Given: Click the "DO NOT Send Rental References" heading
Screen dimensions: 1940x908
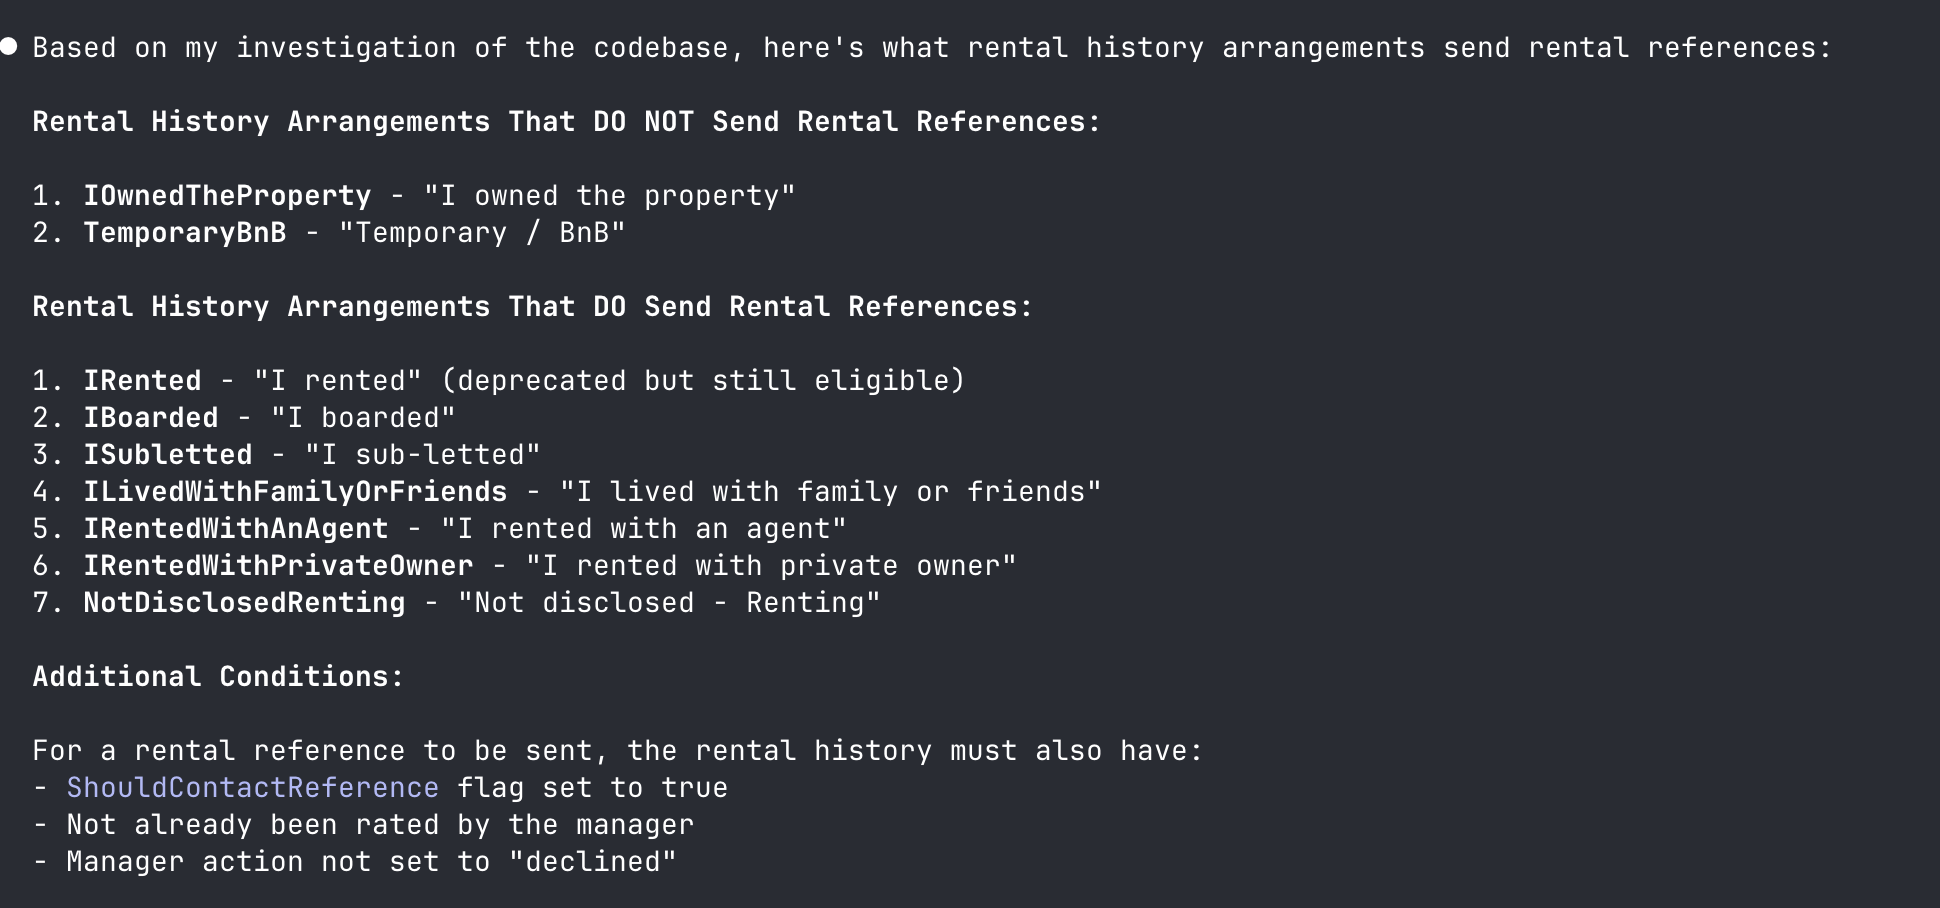Looking at the screenshot, I should point(566,122).
